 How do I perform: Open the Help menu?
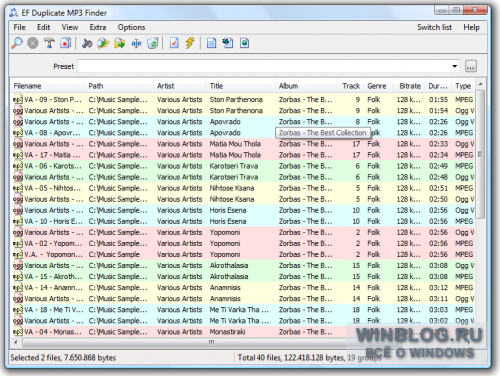tap(471, 27)
